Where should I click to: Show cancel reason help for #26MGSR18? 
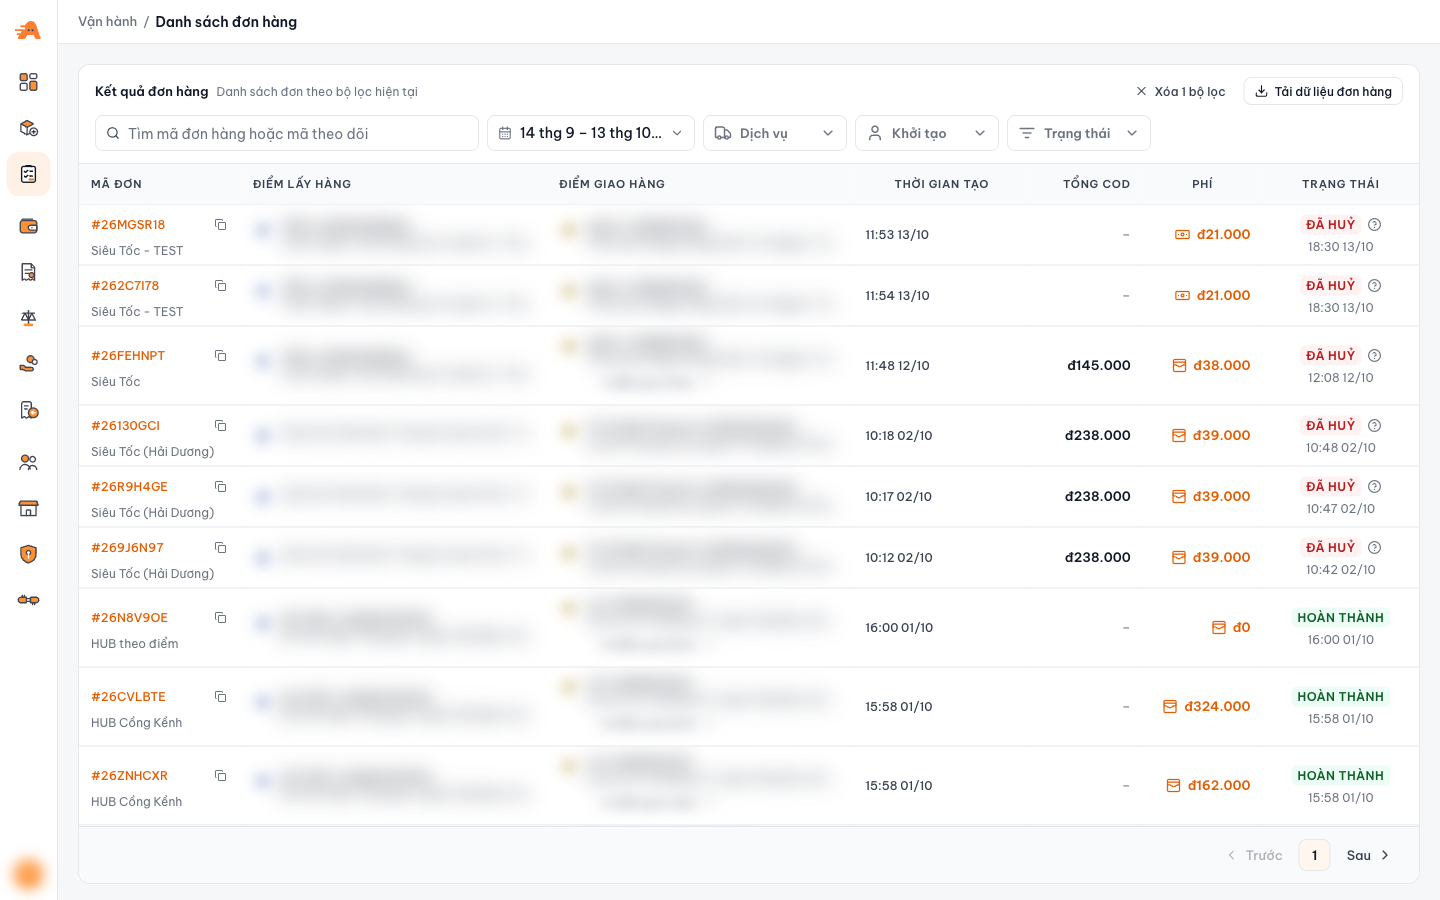tap(1374, 225)
